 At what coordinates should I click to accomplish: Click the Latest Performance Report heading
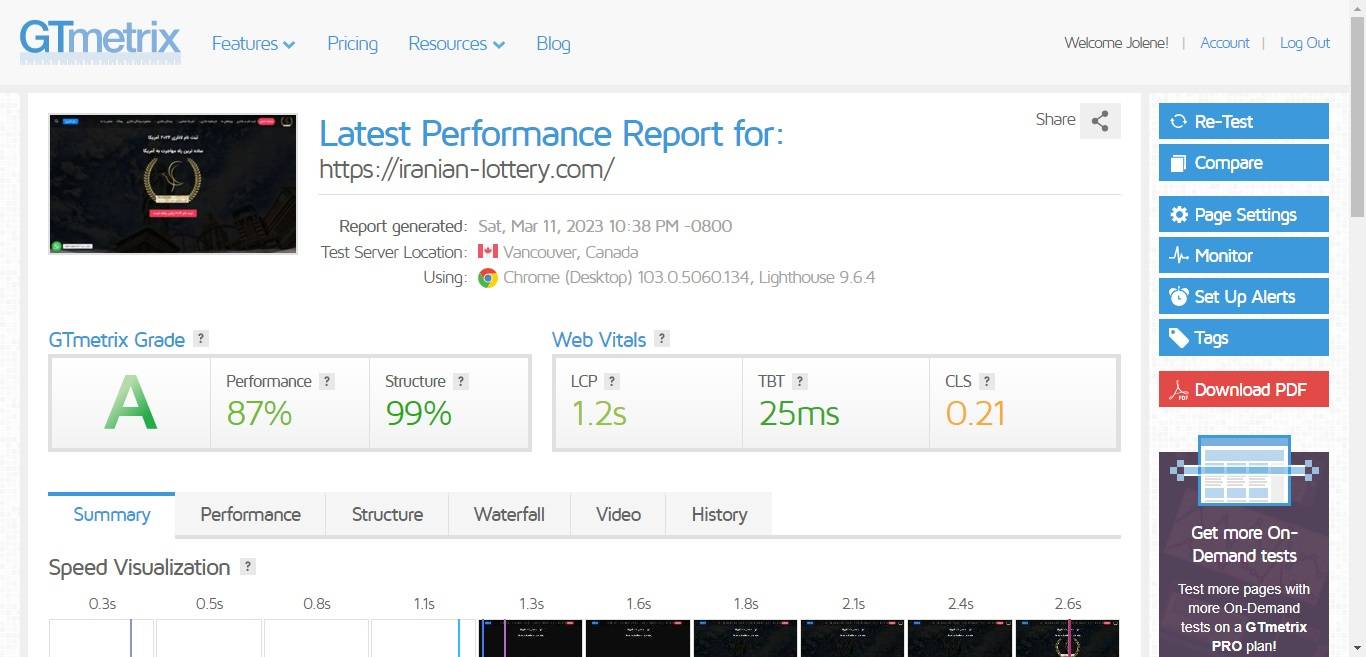pyautogui.click(x=551, y=133)
